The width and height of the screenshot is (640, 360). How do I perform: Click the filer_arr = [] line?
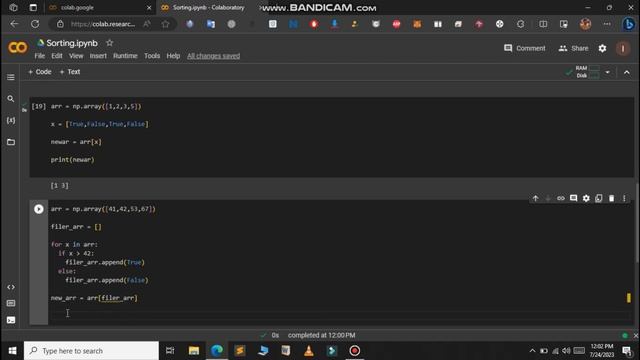[76, 227]
